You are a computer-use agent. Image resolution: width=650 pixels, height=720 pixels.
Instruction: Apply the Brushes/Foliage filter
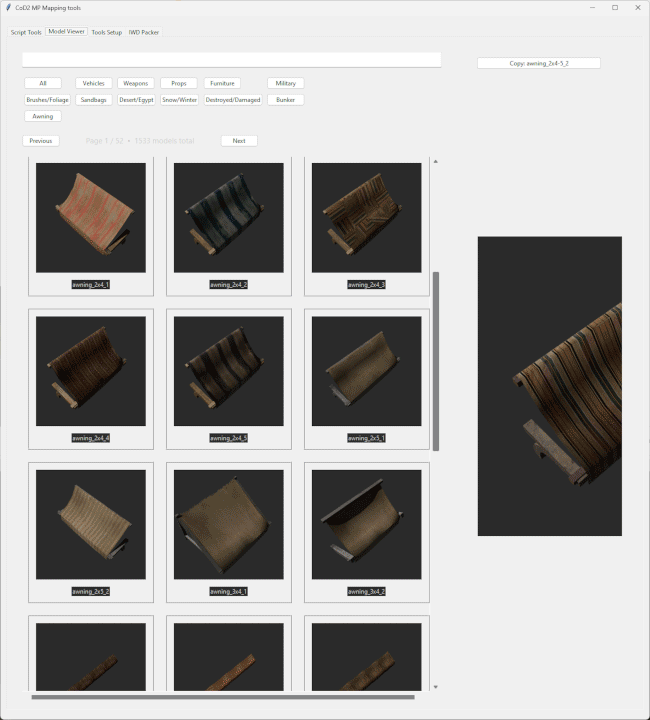coord(47,100)
